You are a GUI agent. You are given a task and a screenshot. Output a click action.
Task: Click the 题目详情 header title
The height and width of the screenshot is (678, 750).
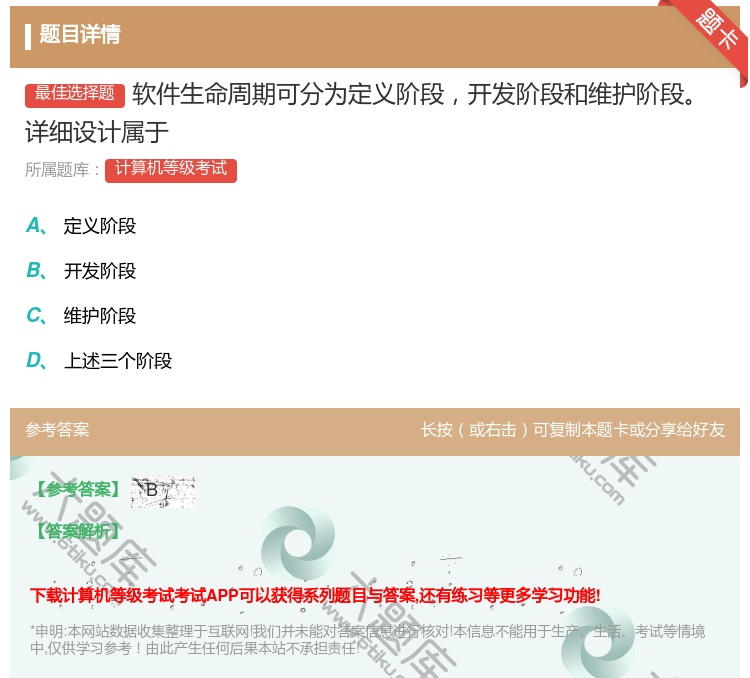pos(80,34)
